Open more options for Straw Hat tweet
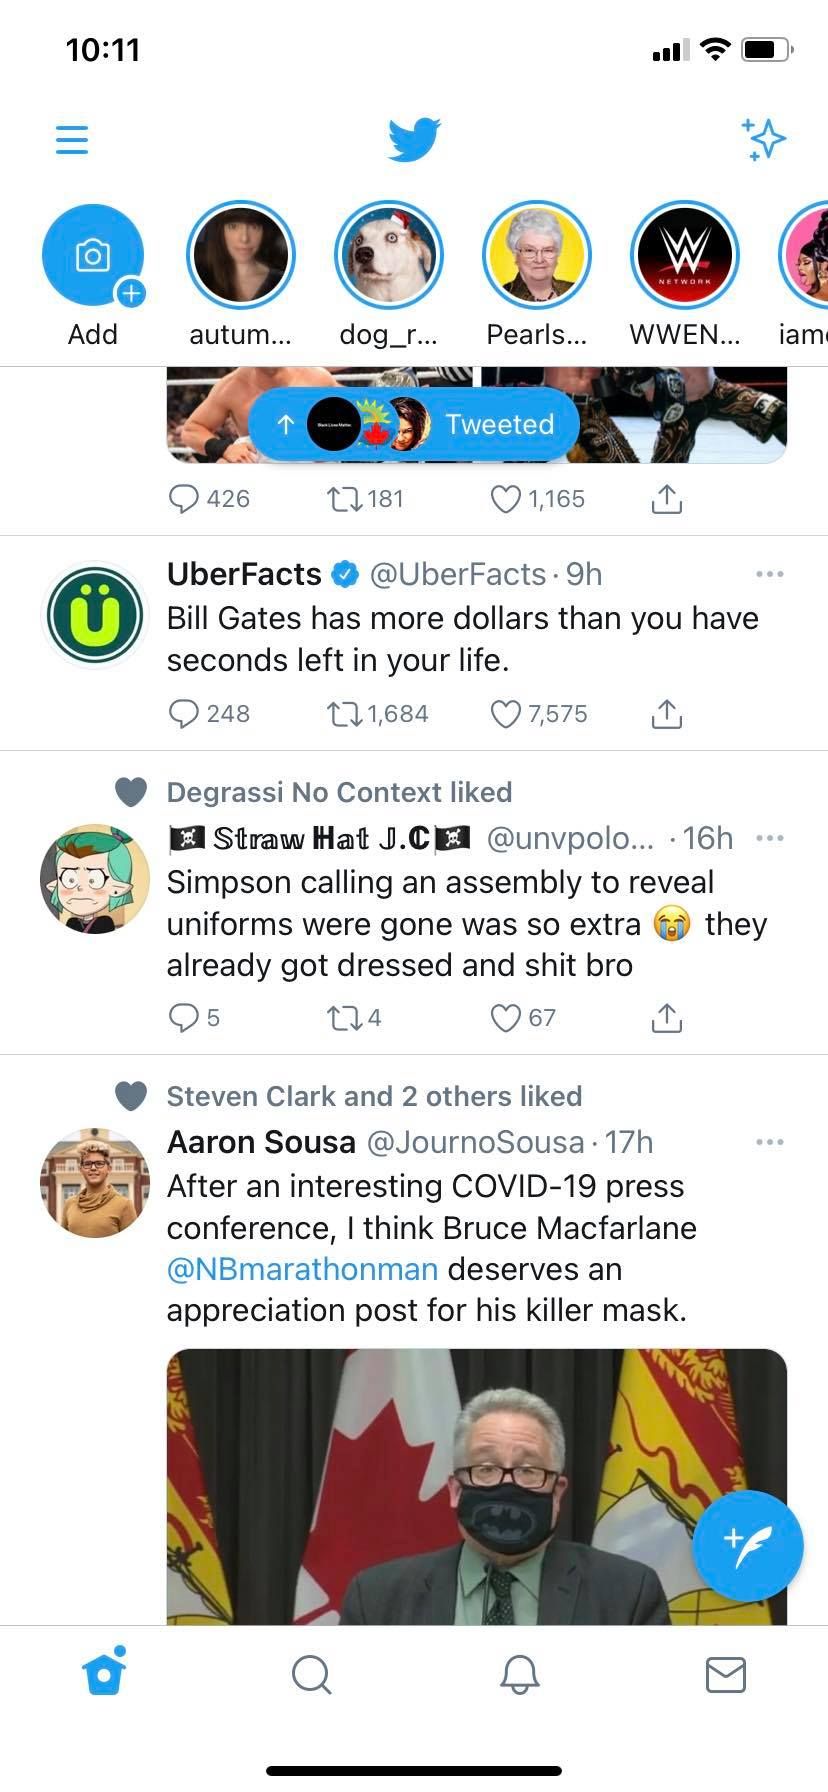828x1792 pixels. click(769, 838)
